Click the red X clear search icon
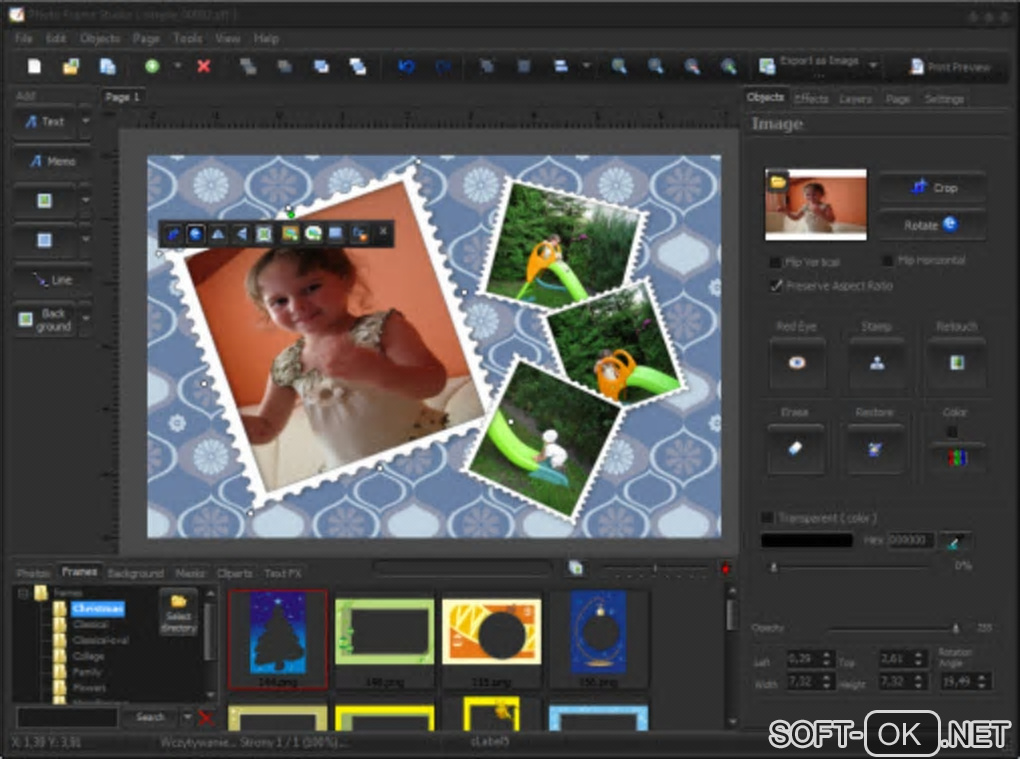The image size is (1020, 759). [206, 717]
